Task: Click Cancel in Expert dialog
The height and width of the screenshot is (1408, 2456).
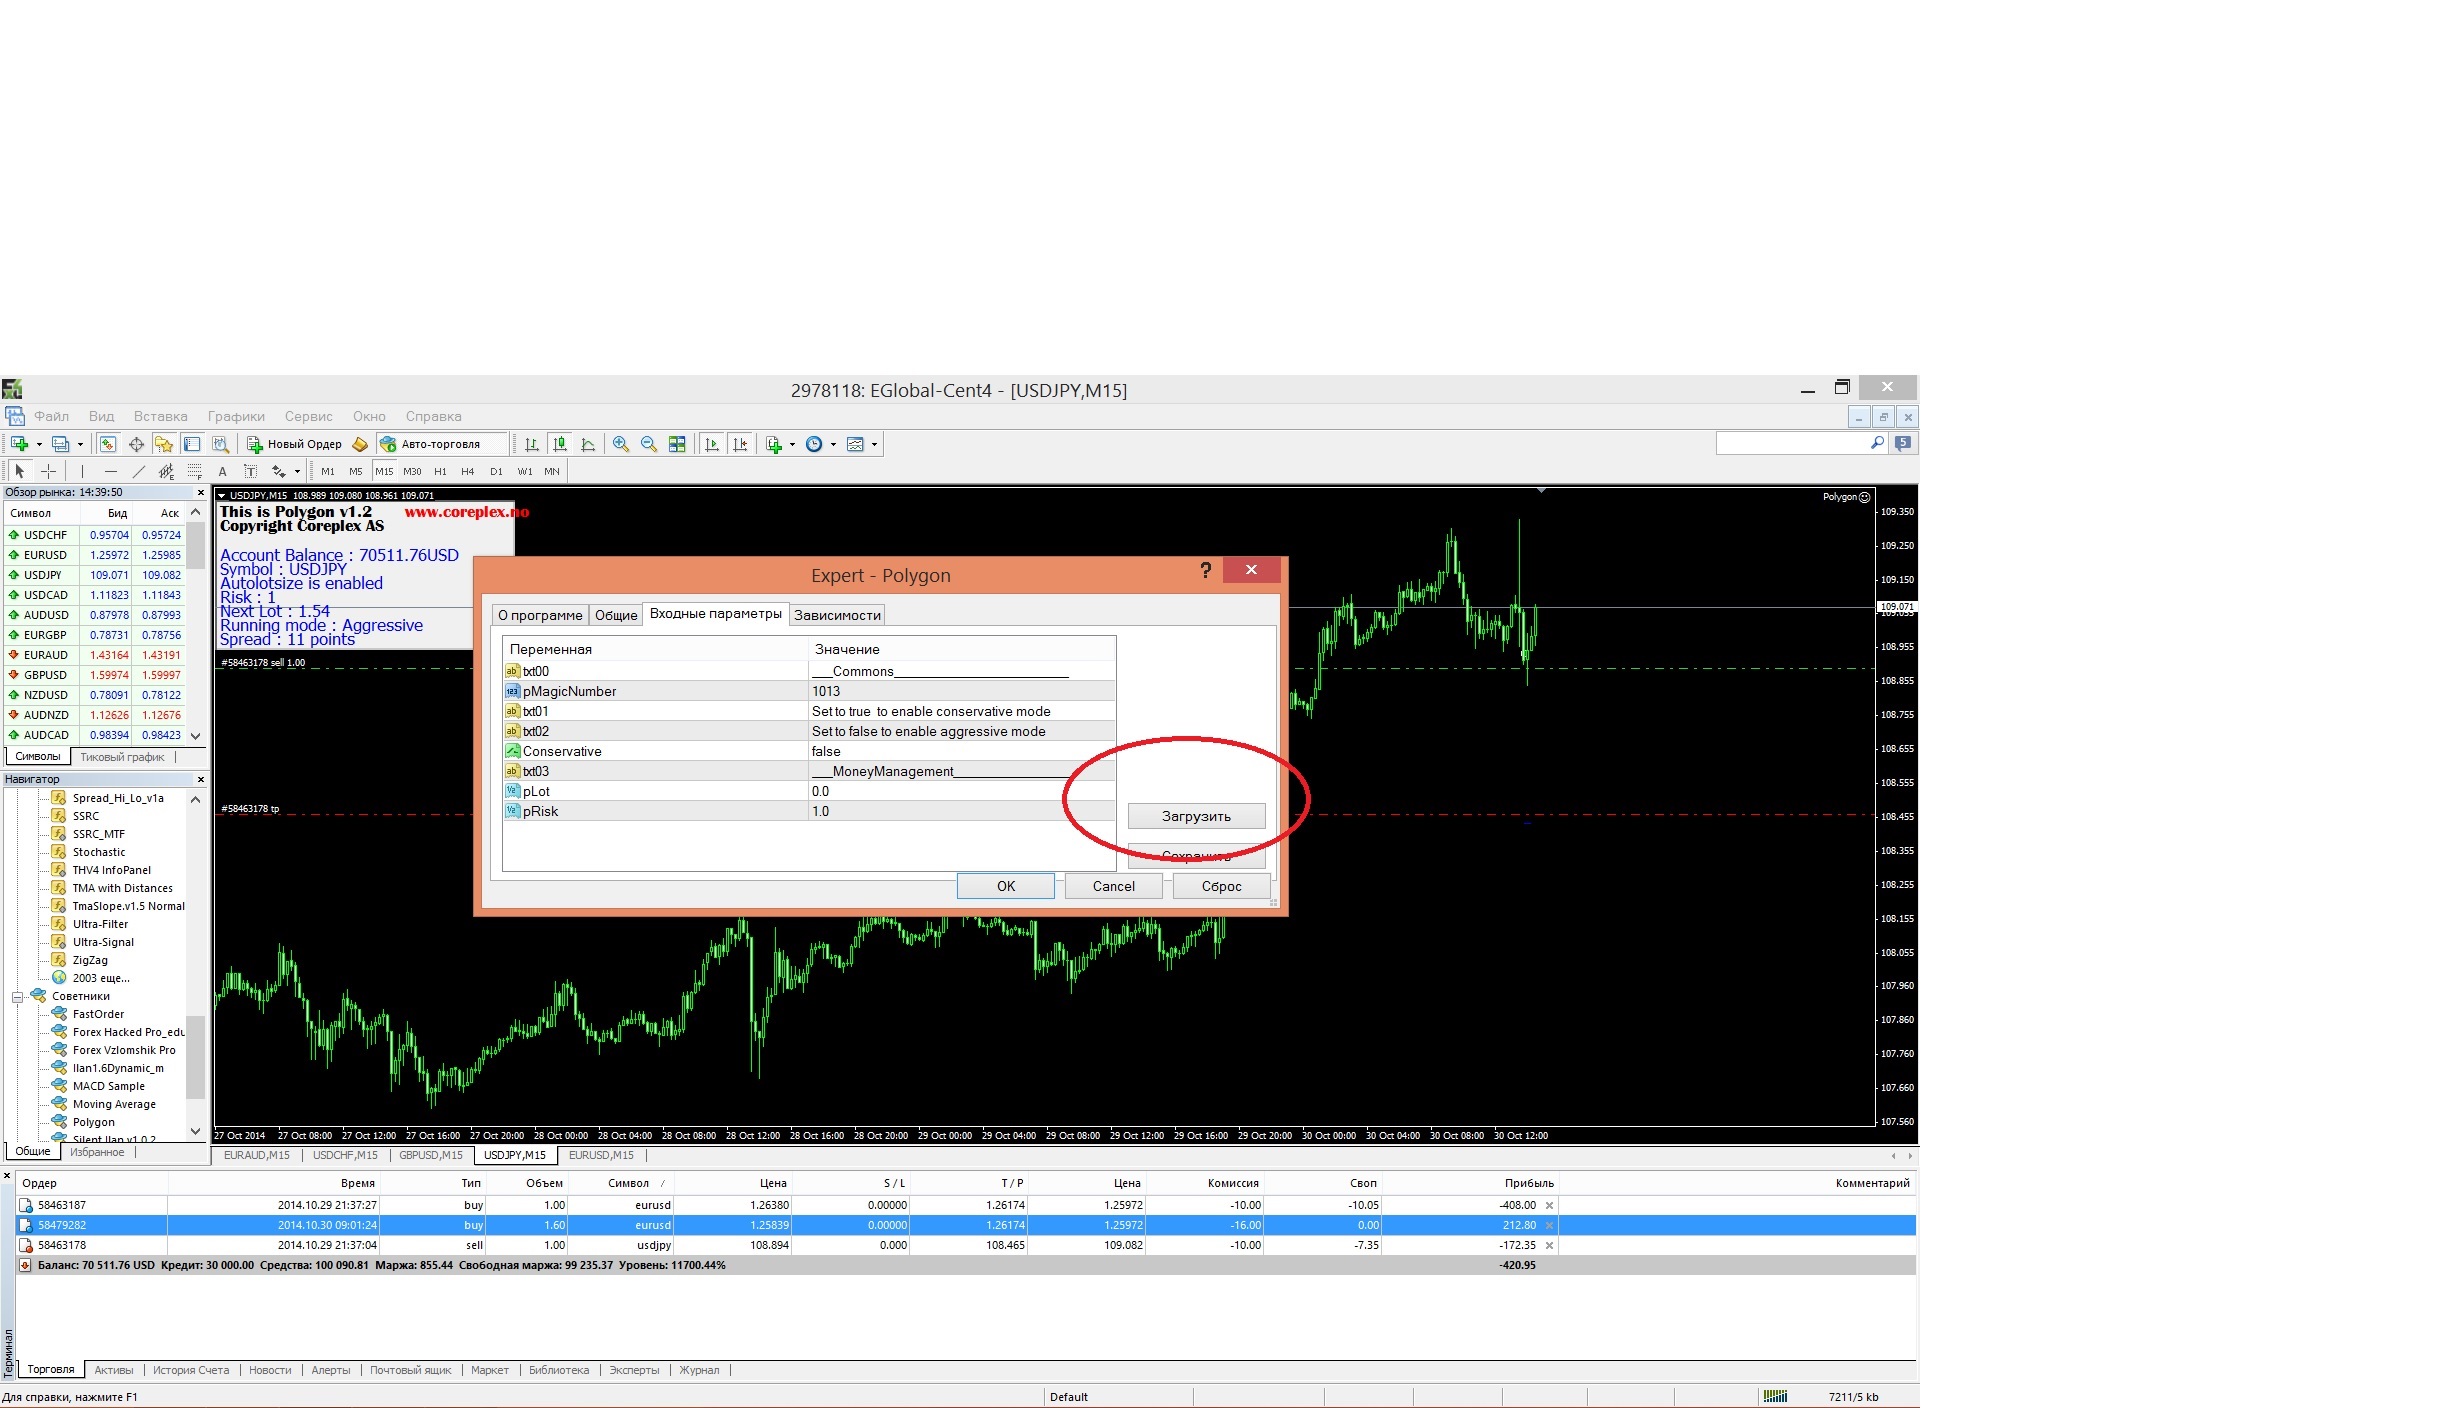Action: tap(1113, 886)
